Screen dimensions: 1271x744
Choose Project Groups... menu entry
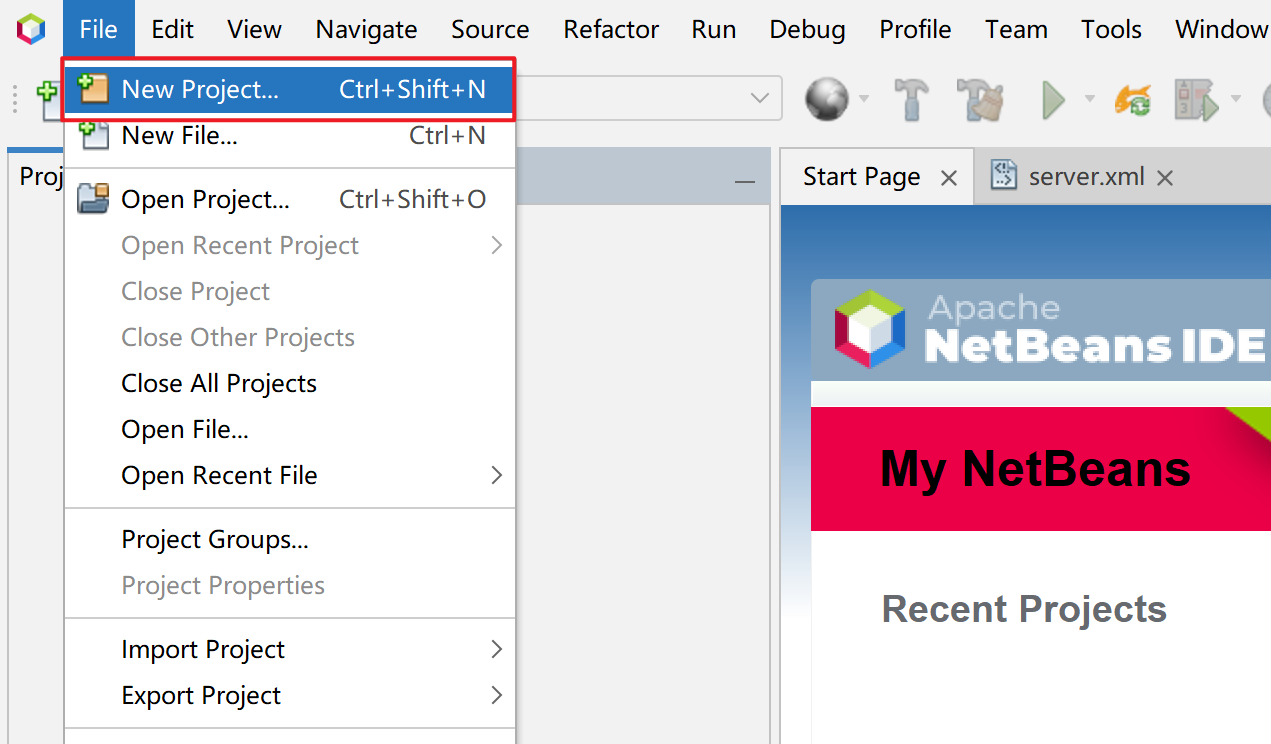point(289,539)
